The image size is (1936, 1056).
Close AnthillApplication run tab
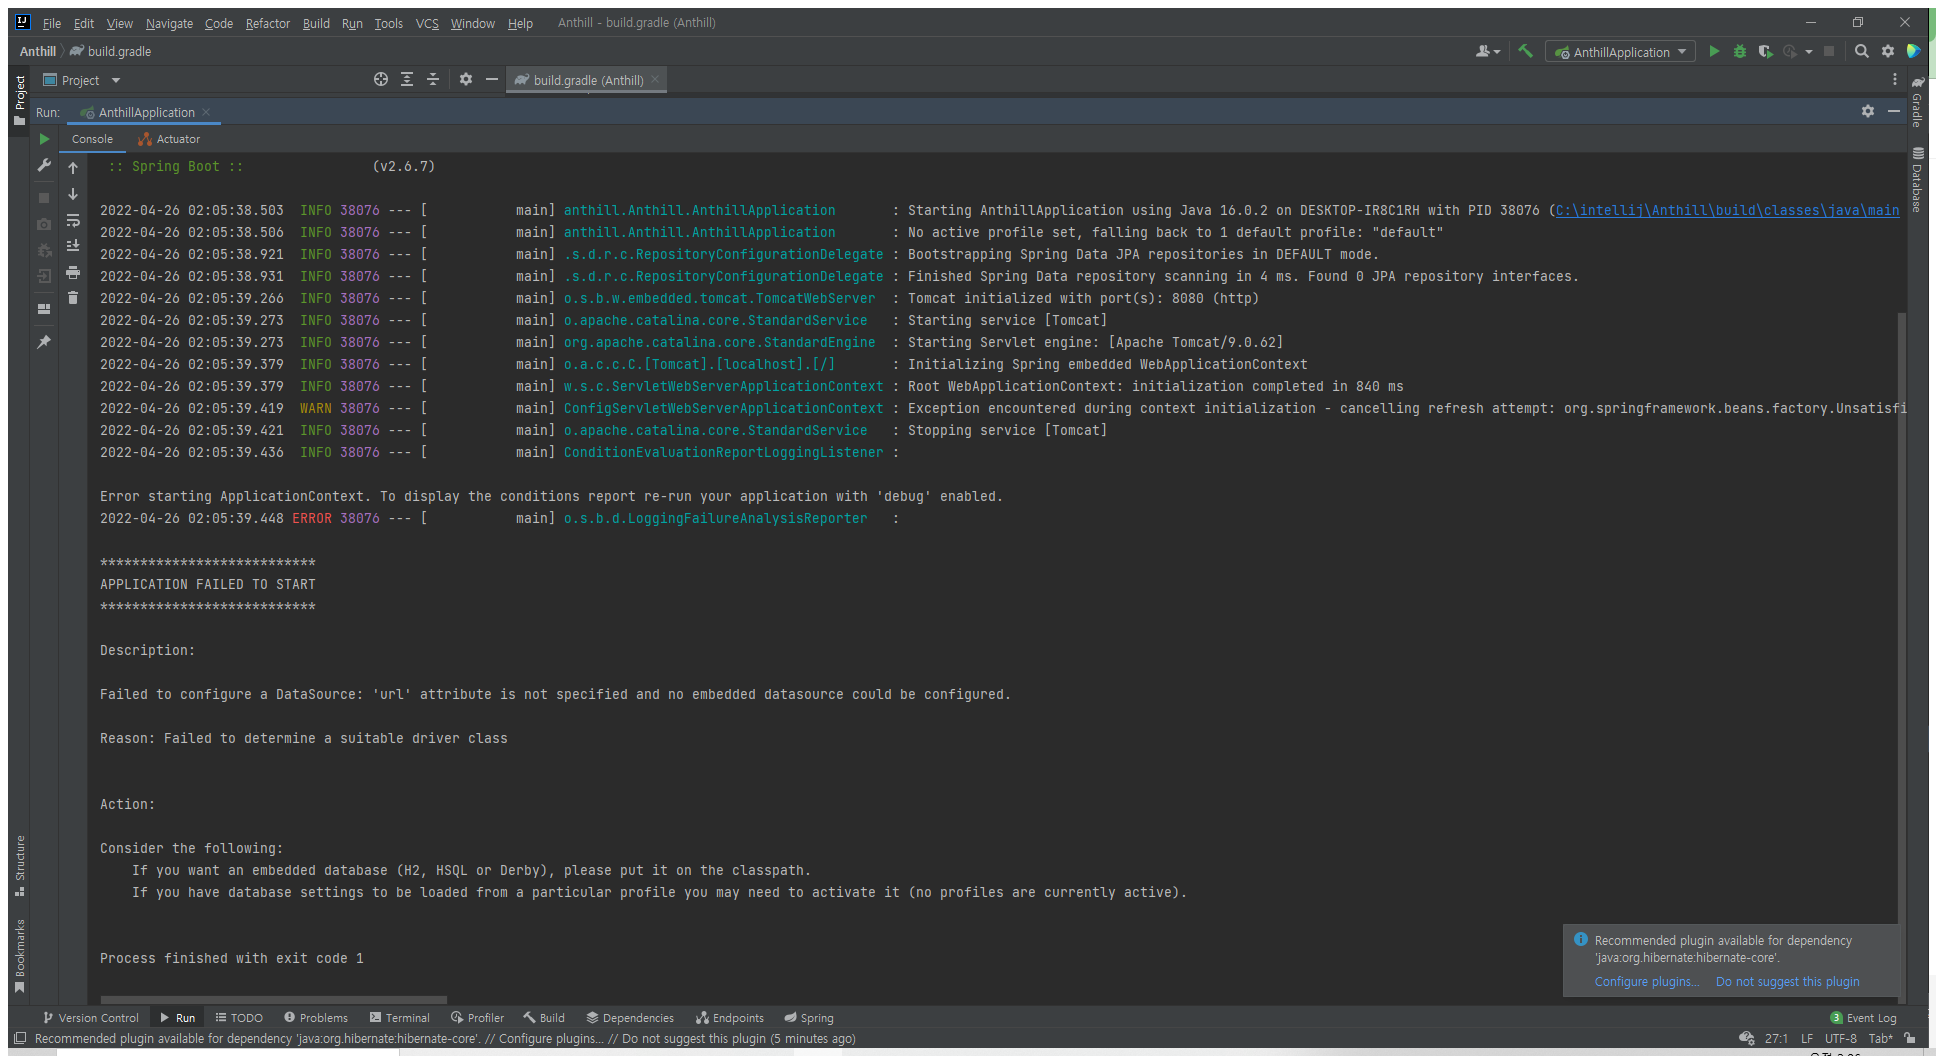(206, 112)
